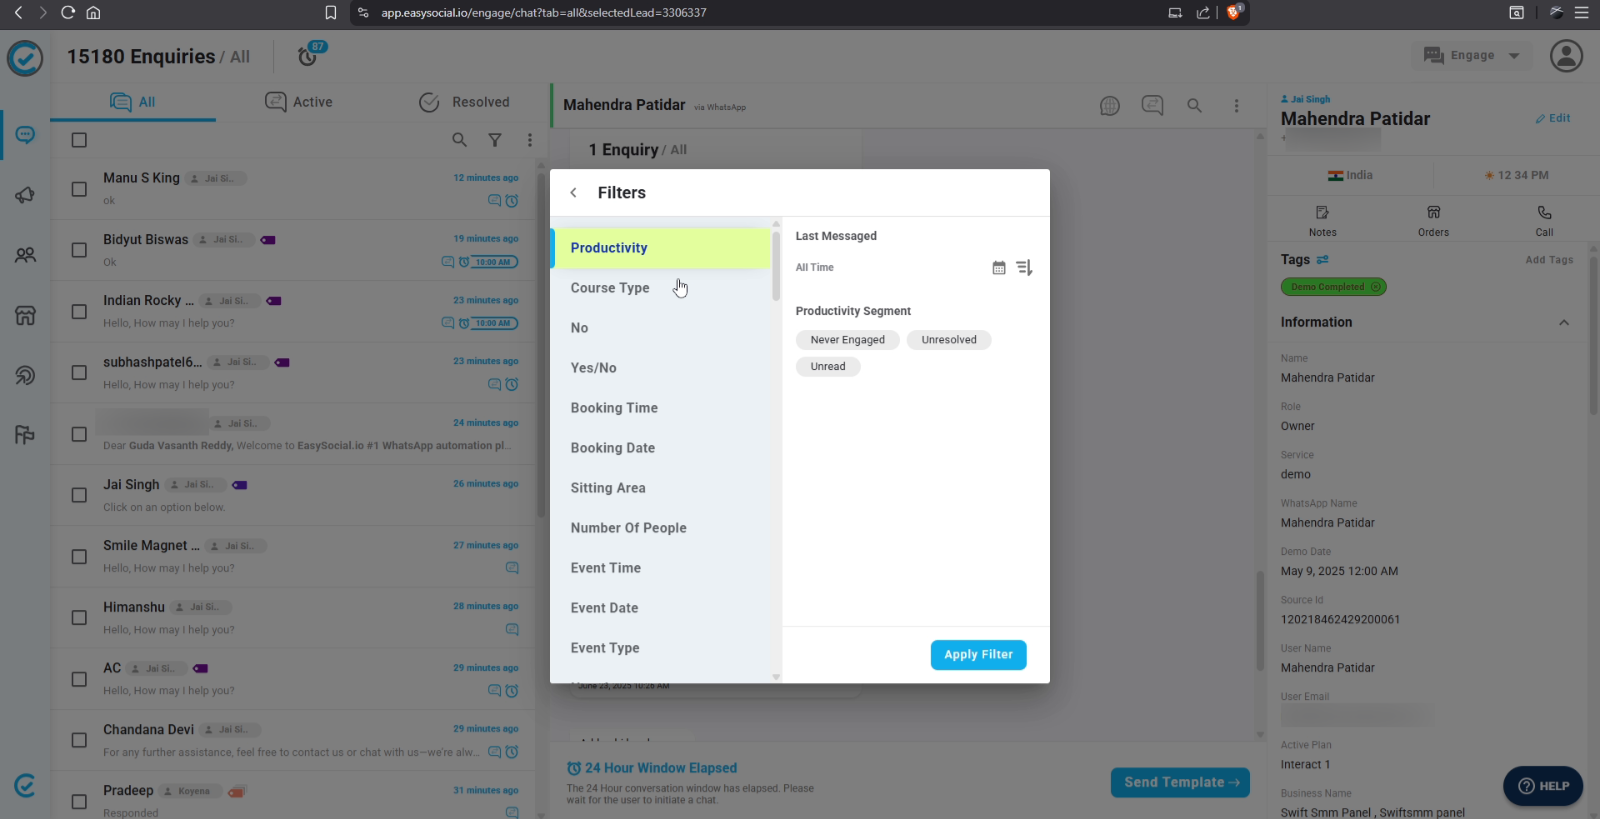This screenshot has width=1600, height=819.
Task: Select Course Type filter category
Action: pyautogui.click(x=610, y=288)
